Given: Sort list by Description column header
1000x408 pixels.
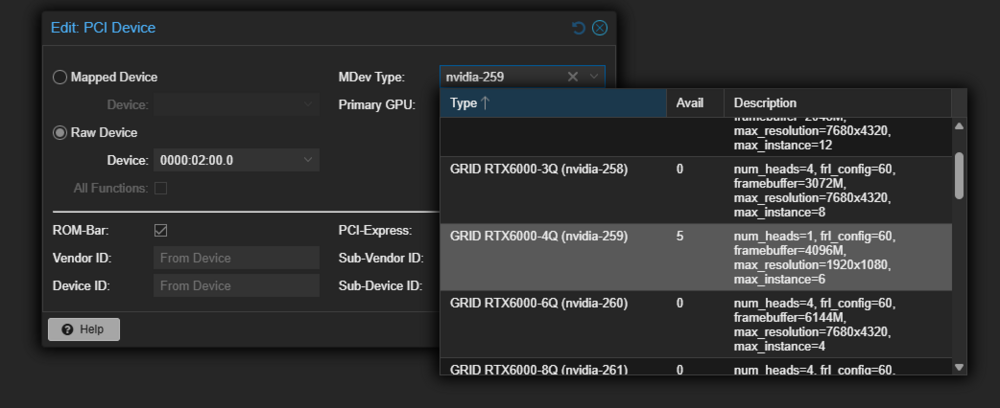Looking at the screenshot, I should (837, 103).
